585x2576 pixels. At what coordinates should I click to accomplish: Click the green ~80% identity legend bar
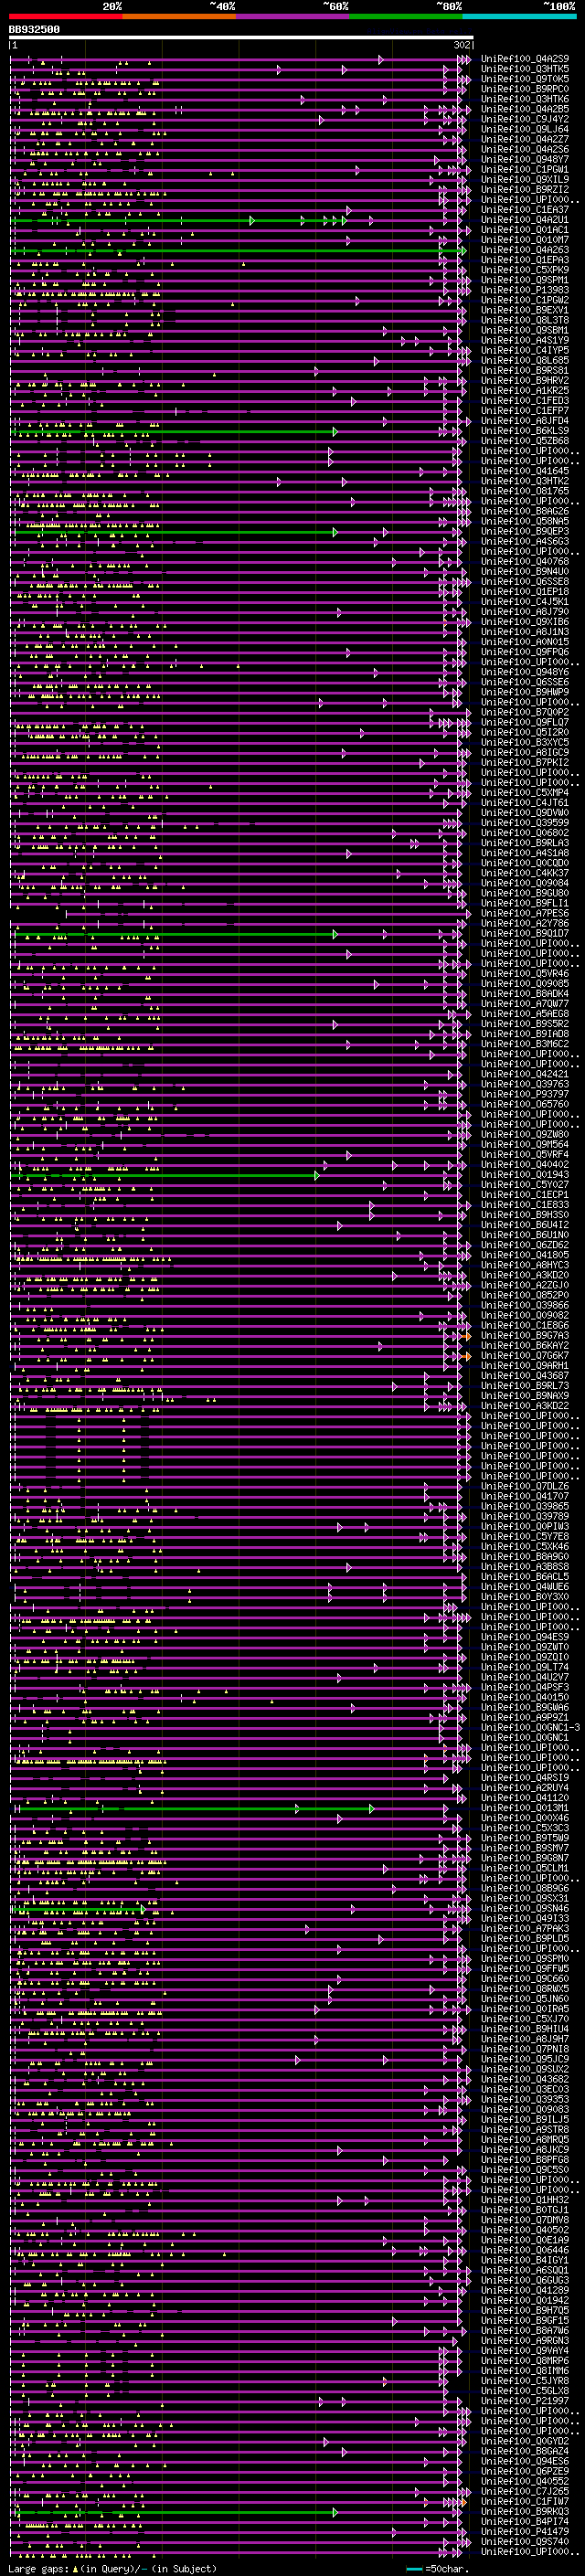[x=406, y=16]
